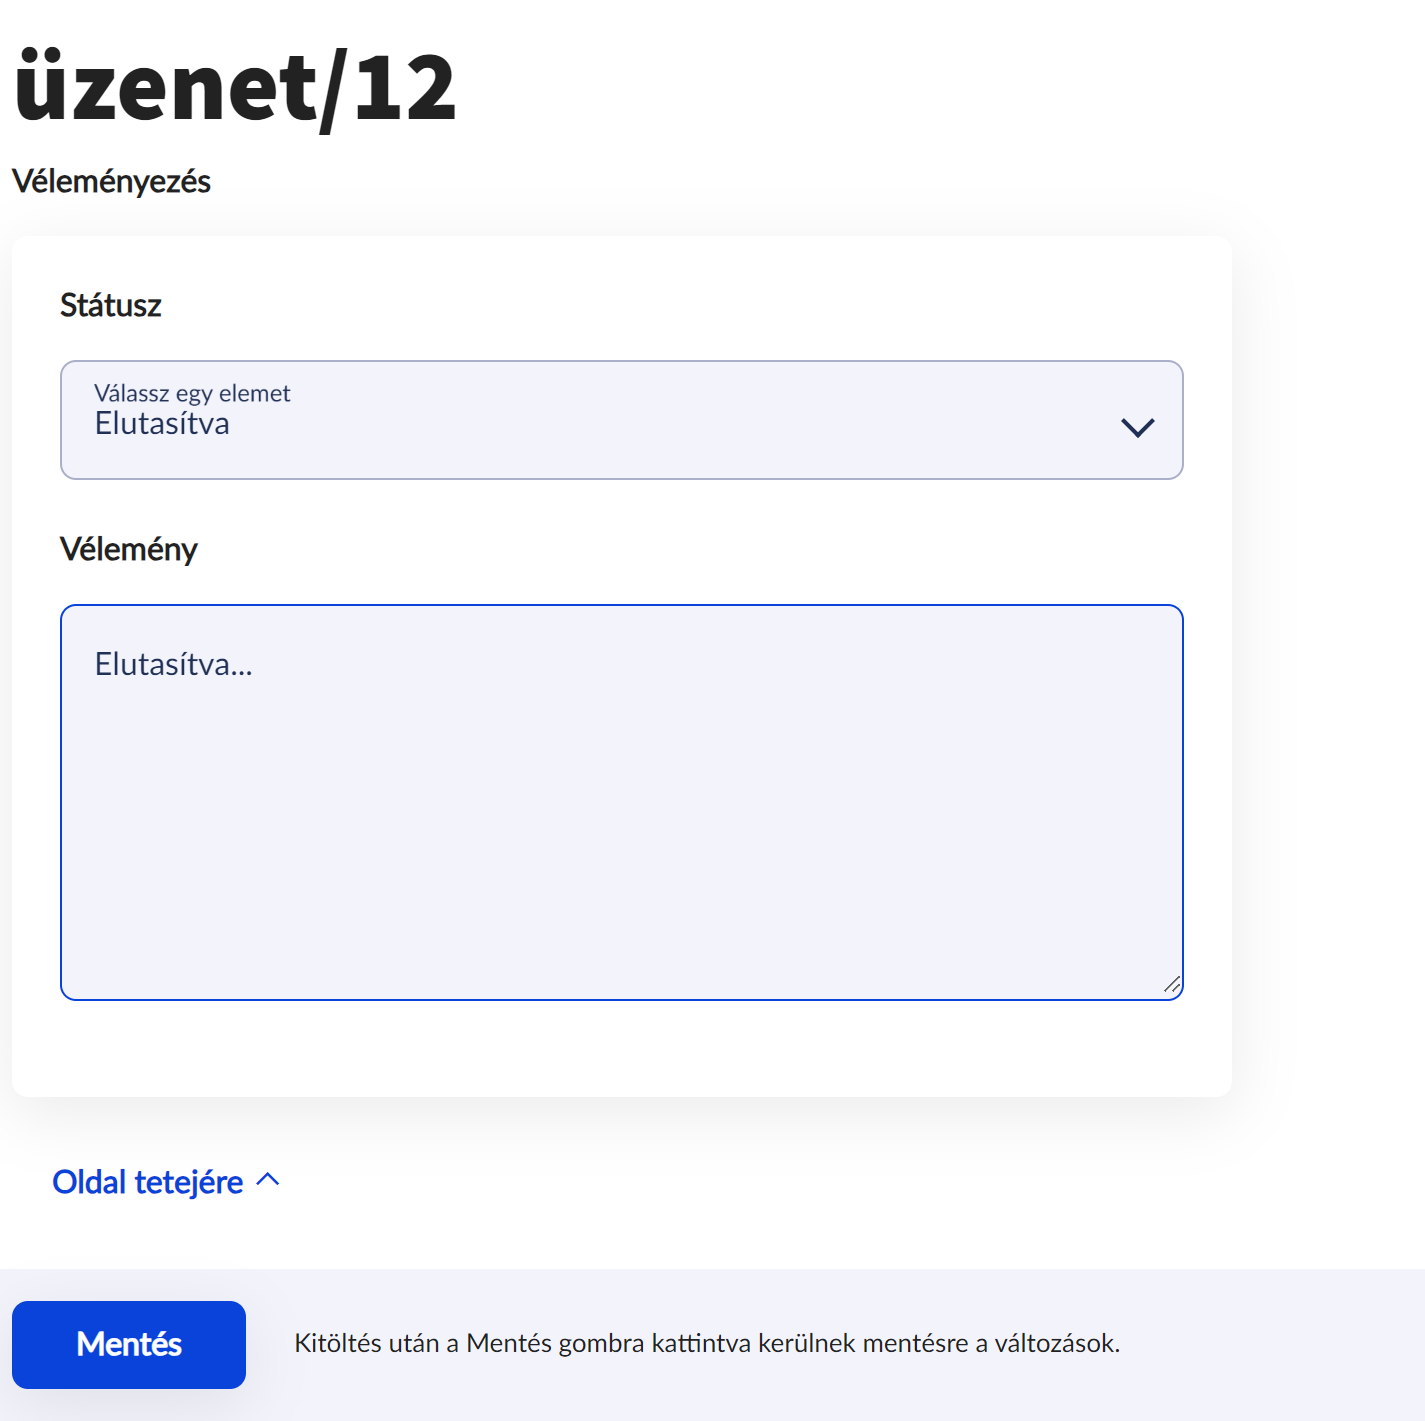Click the Elutasítva placeholder text in the textarea

point(173,663)
